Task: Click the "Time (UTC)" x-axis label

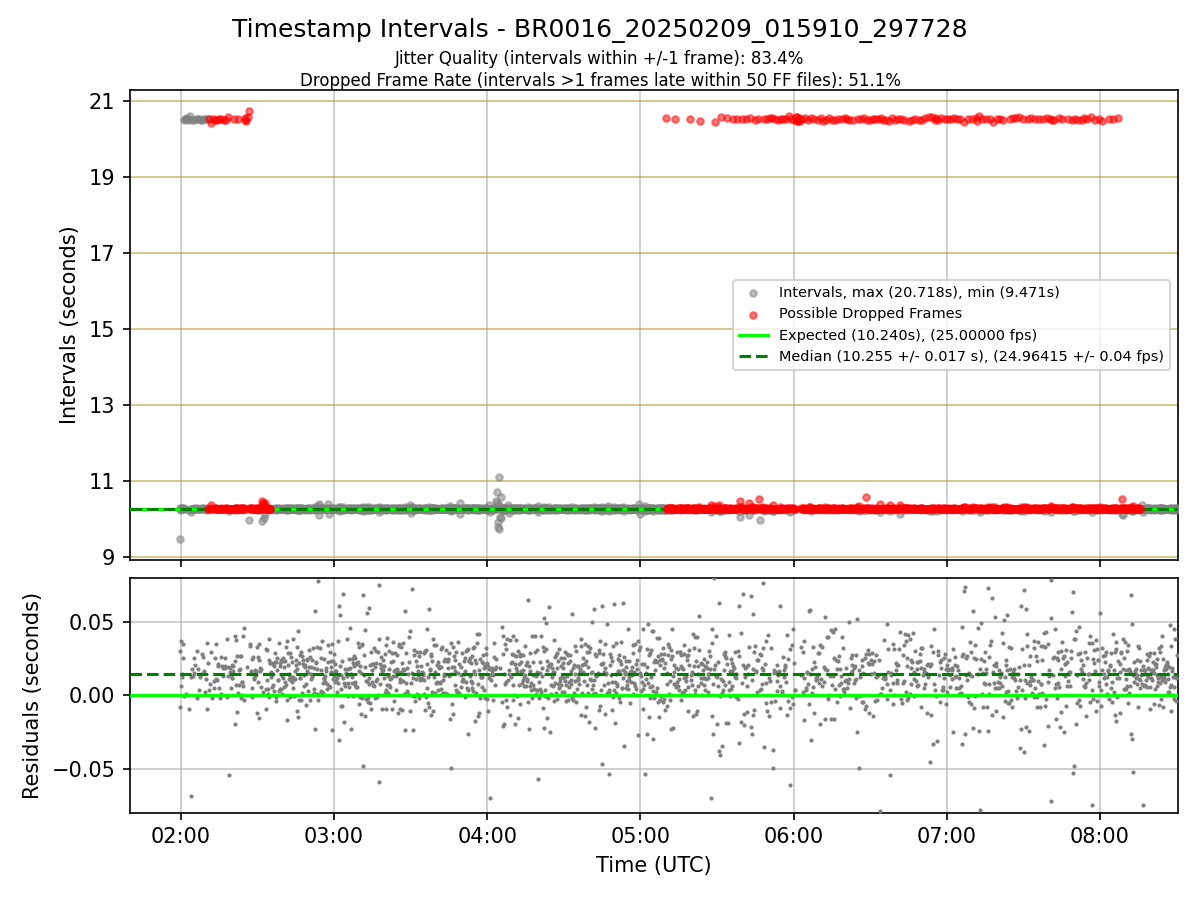Action: click(x=653, y=865)
